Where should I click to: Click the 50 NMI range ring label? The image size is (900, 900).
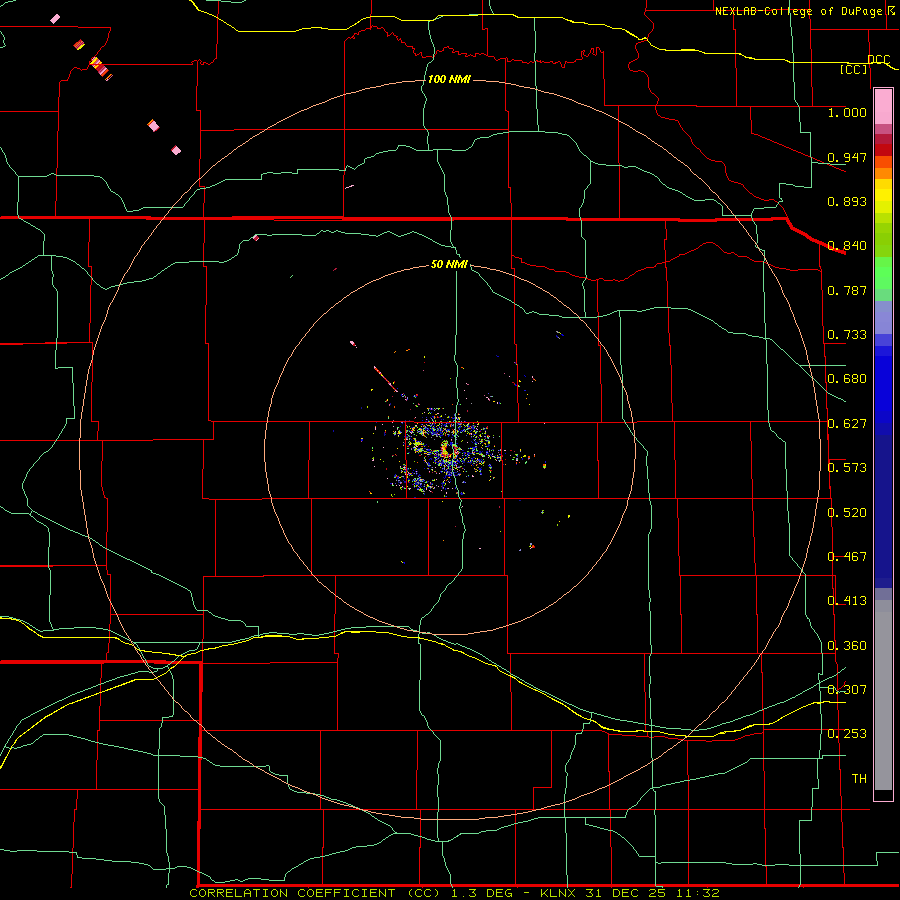point(449,264)
